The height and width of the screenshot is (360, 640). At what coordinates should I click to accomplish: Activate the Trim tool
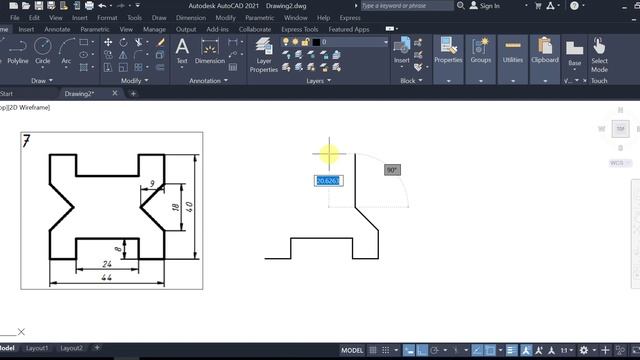tap(139, 42)
